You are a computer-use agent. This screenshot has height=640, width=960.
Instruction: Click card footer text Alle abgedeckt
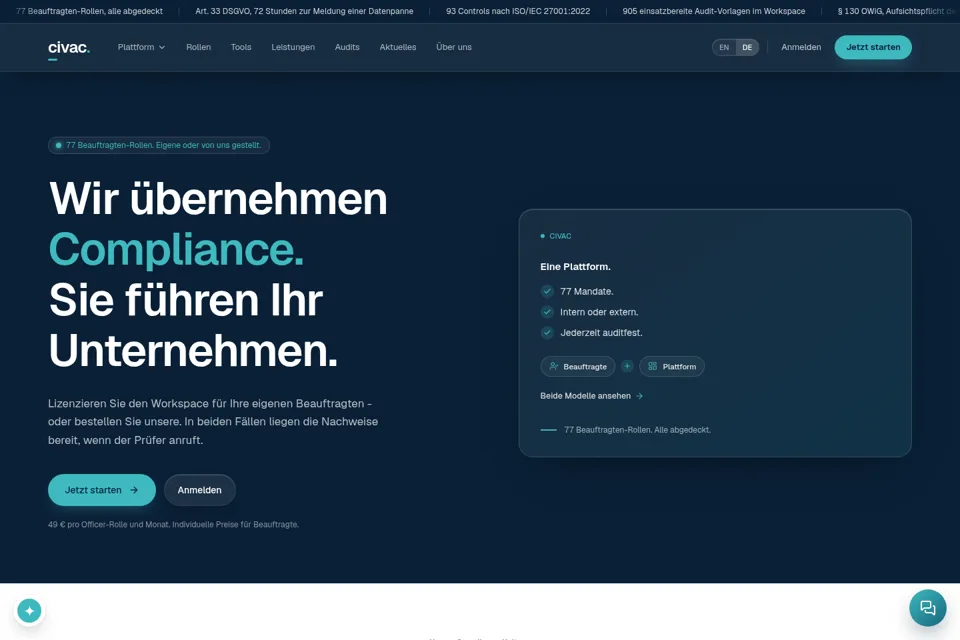(682, 430)
